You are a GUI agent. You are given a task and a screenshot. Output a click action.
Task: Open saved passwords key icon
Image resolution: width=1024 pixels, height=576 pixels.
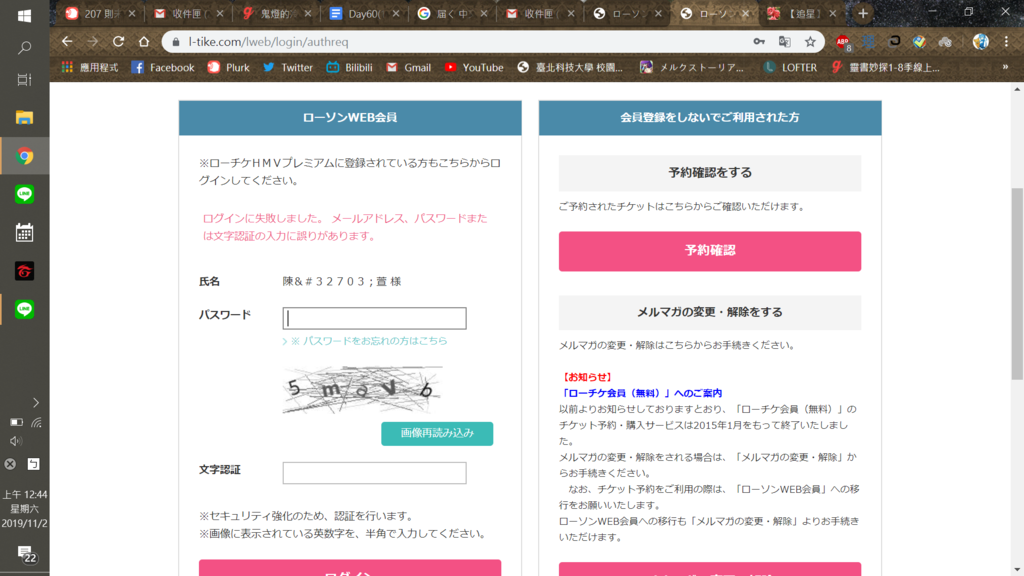pos(759,42)
